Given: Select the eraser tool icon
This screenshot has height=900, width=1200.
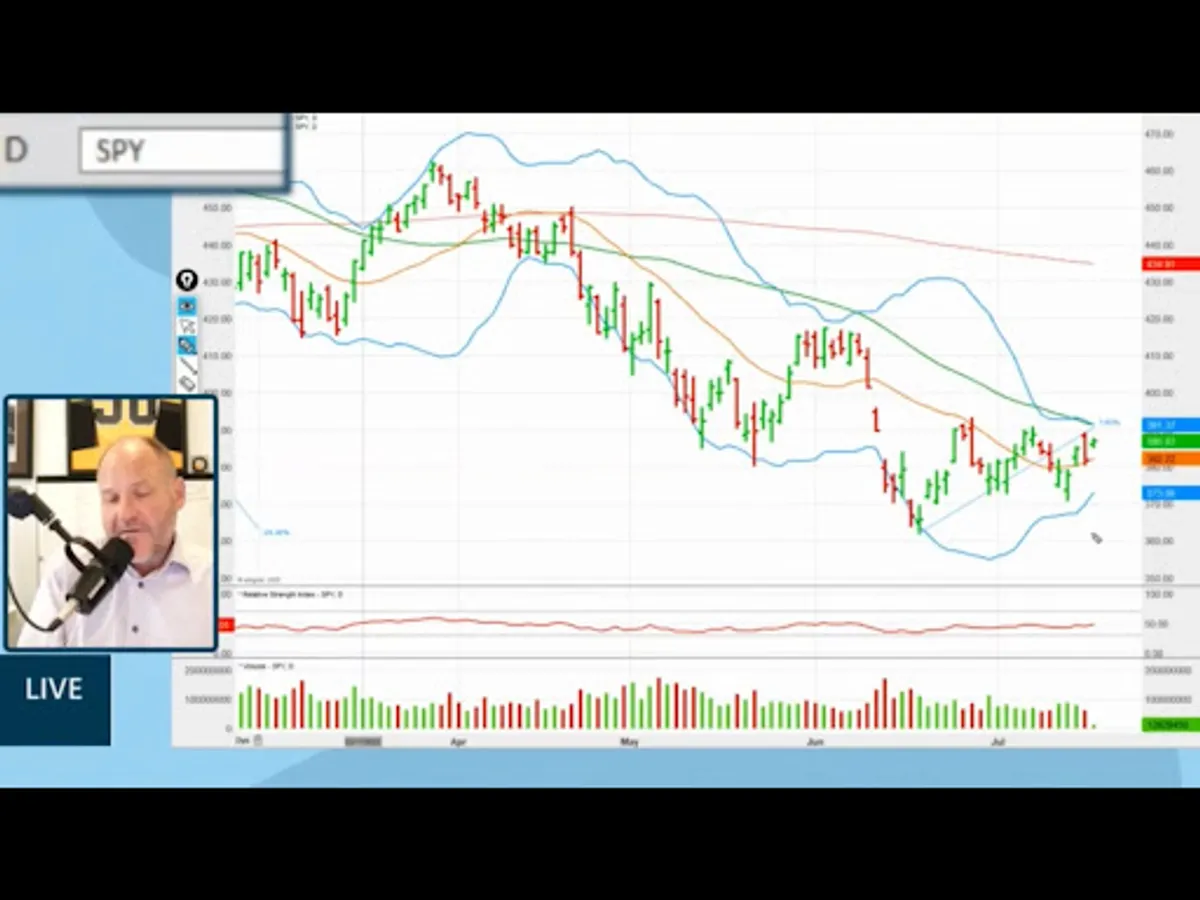Looking at the screenshot, I should point(187,384).
